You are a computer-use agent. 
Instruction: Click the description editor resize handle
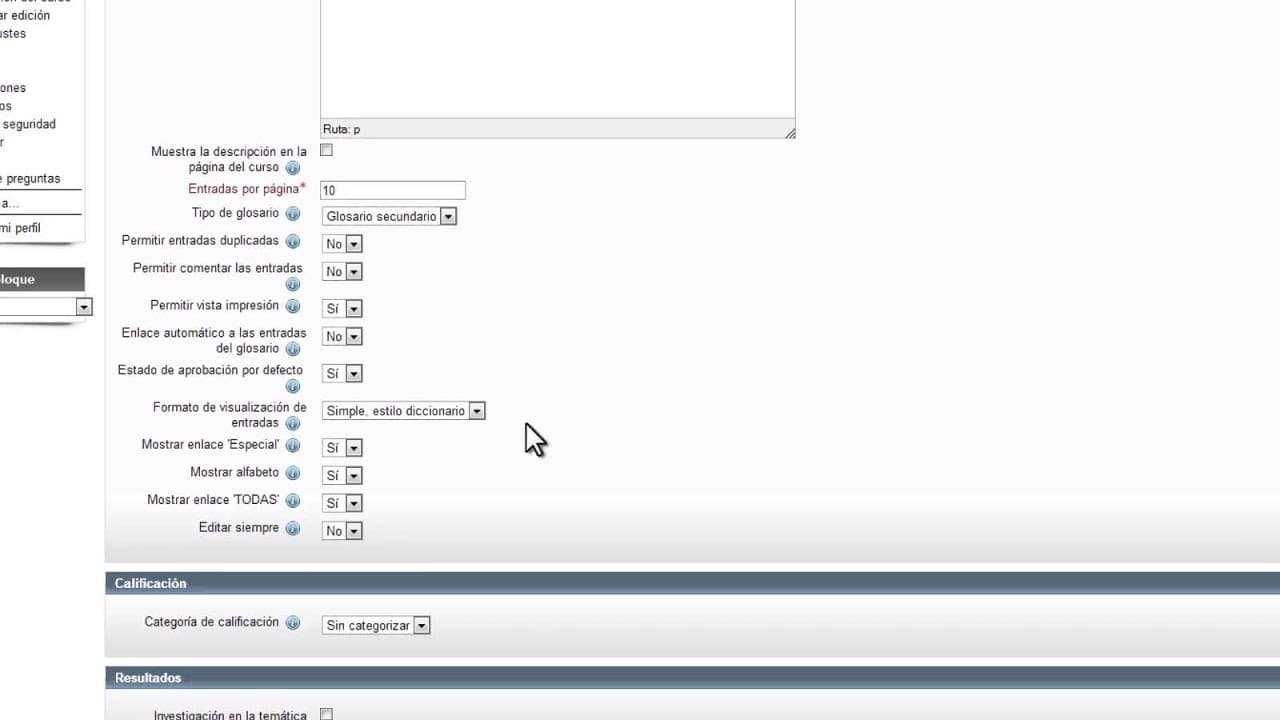789,132
